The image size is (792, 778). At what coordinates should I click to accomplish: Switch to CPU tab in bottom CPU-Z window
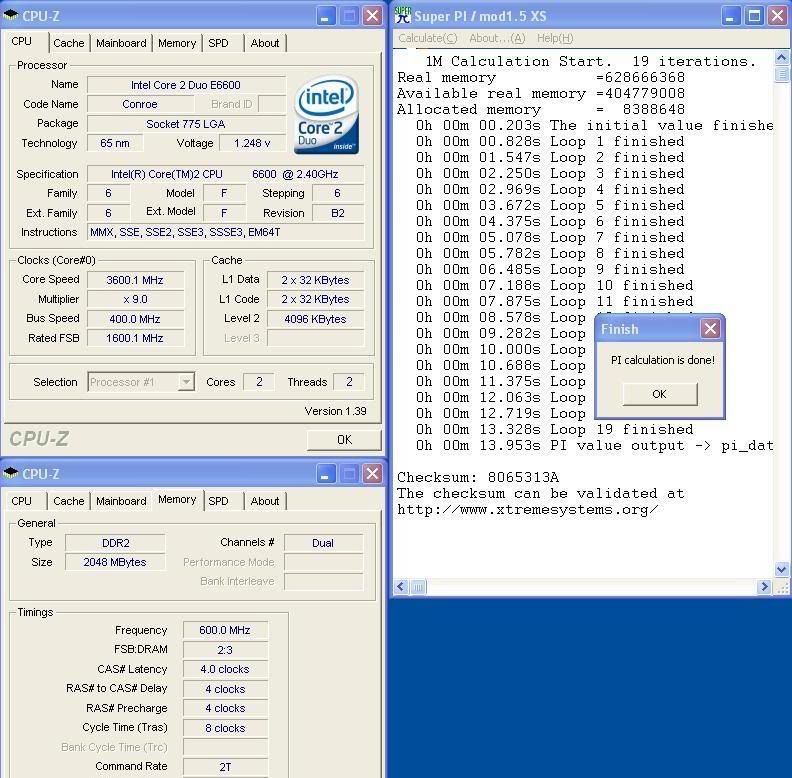[22, 501]
